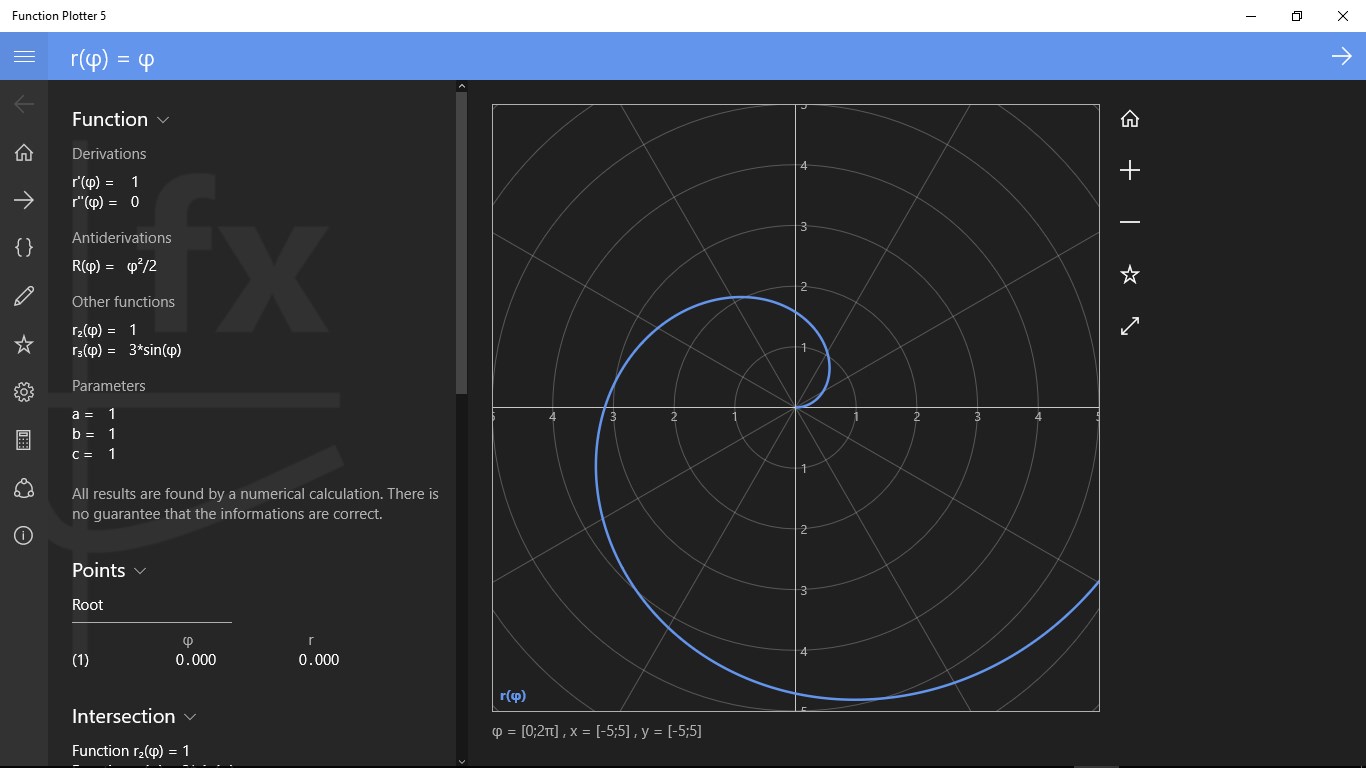Click antiderivative R(φ) = φ²/2
The width and height of the screenshot is (1366, 768).
click(115, 266)
